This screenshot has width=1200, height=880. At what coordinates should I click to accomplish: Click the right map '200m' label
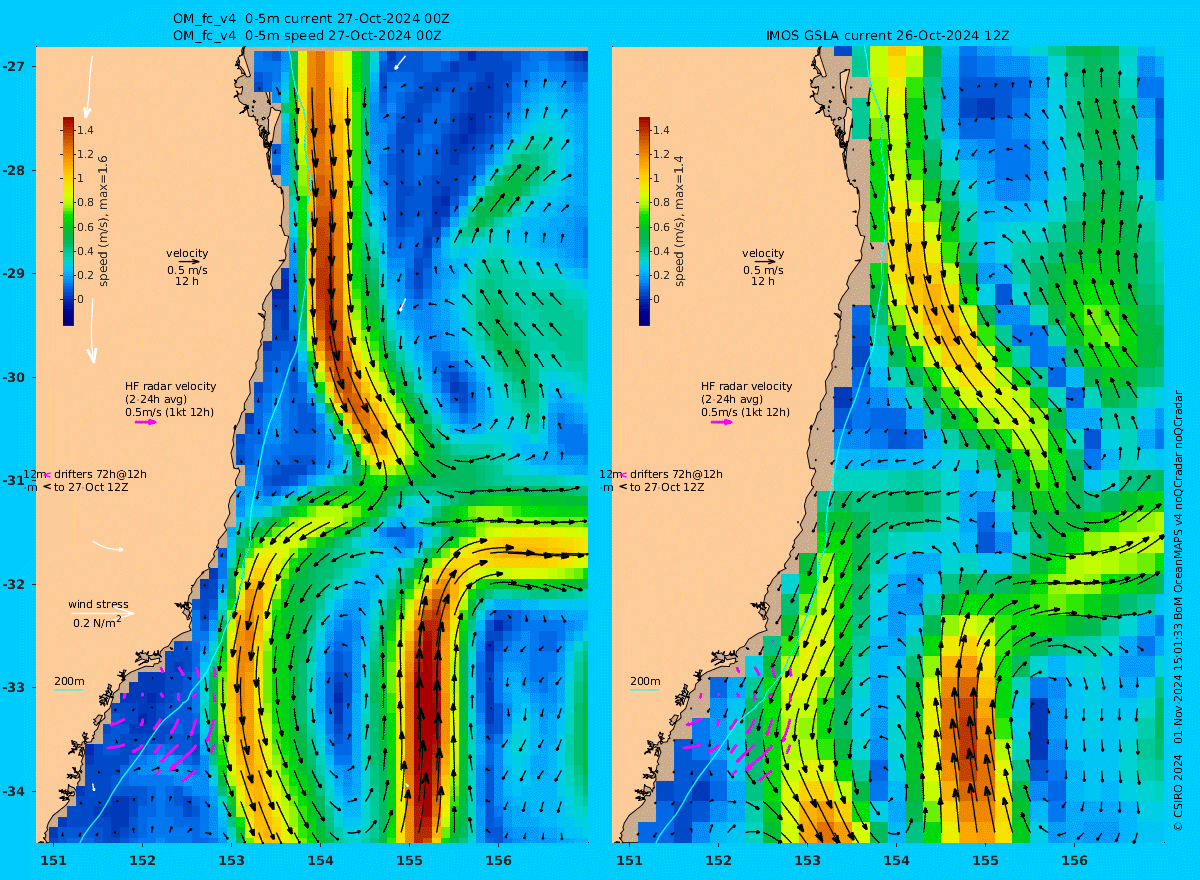[x=644, y=681]
